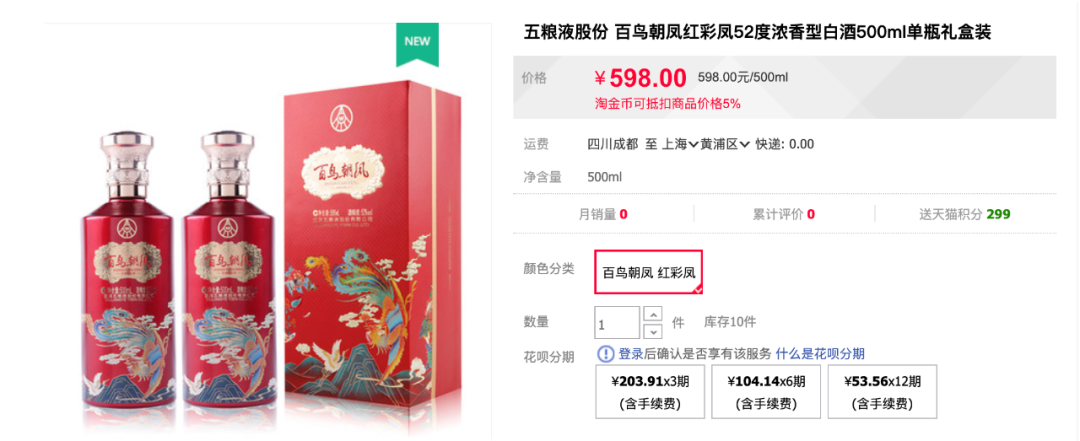Expand the 黄浦区 district dropdown

click(x=725, y=144)
